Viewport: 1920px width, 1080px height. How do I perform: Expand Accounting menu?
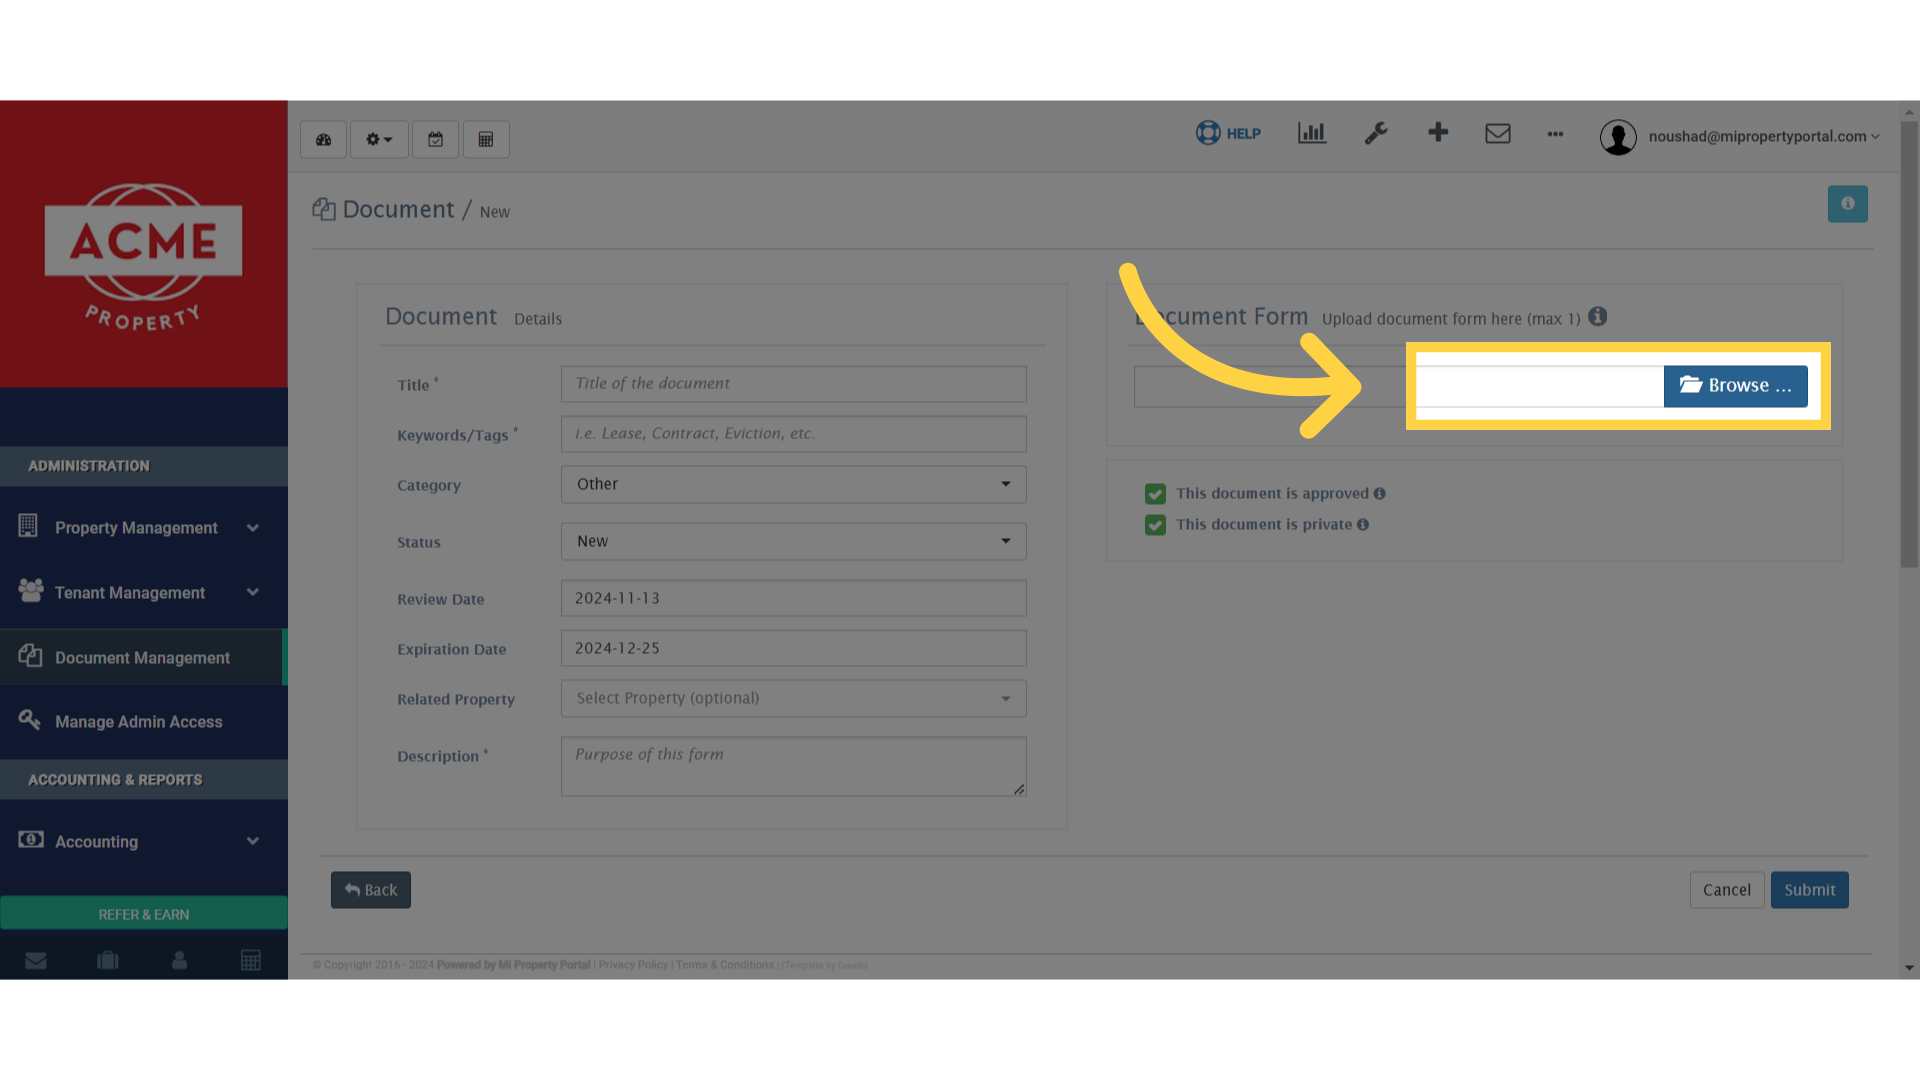(x=144, y=842)
